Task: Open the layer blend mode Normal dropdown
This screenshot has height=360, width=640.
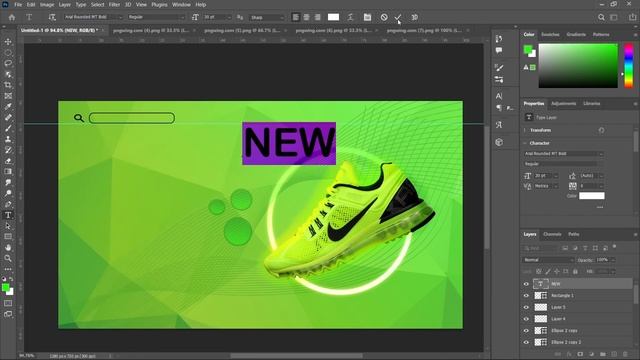Action: [x=548, y=260]
